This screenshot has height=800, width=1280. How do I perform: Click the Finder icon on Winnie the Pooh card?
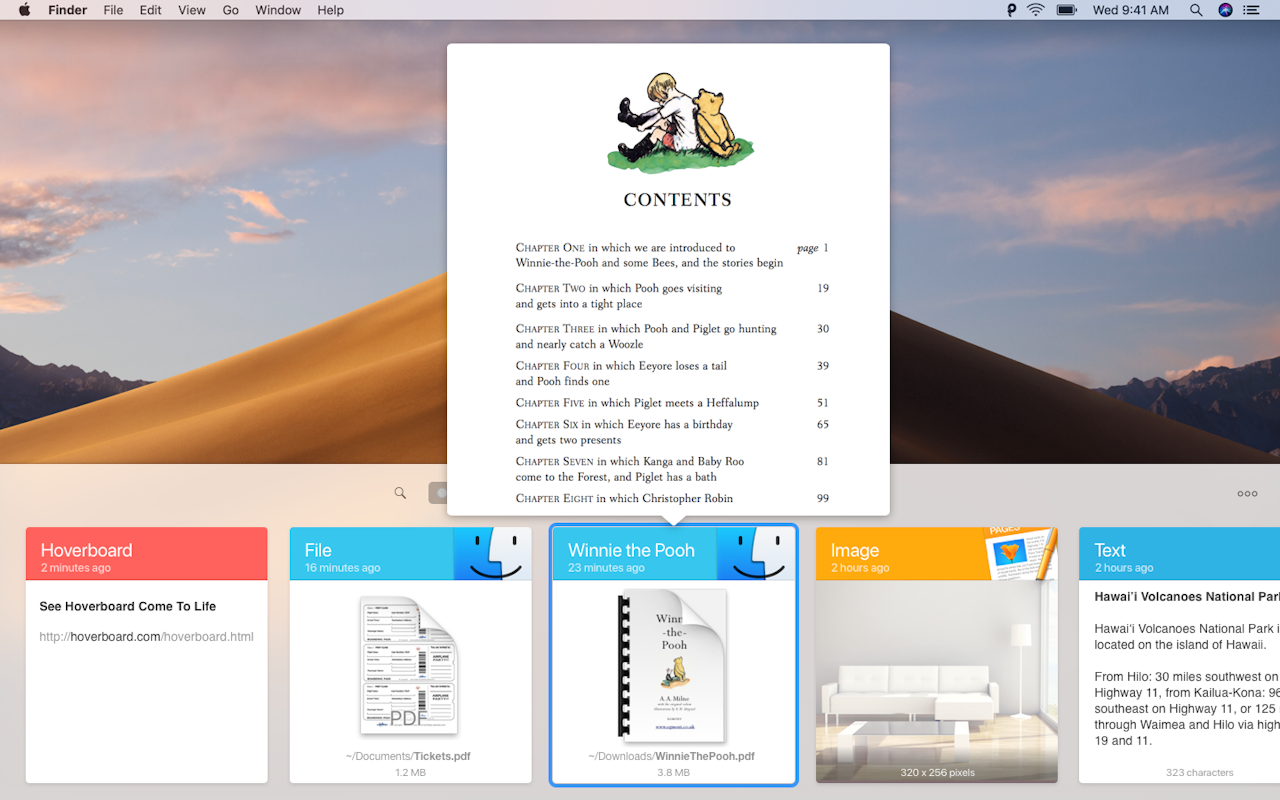click(x=756, y=553)
